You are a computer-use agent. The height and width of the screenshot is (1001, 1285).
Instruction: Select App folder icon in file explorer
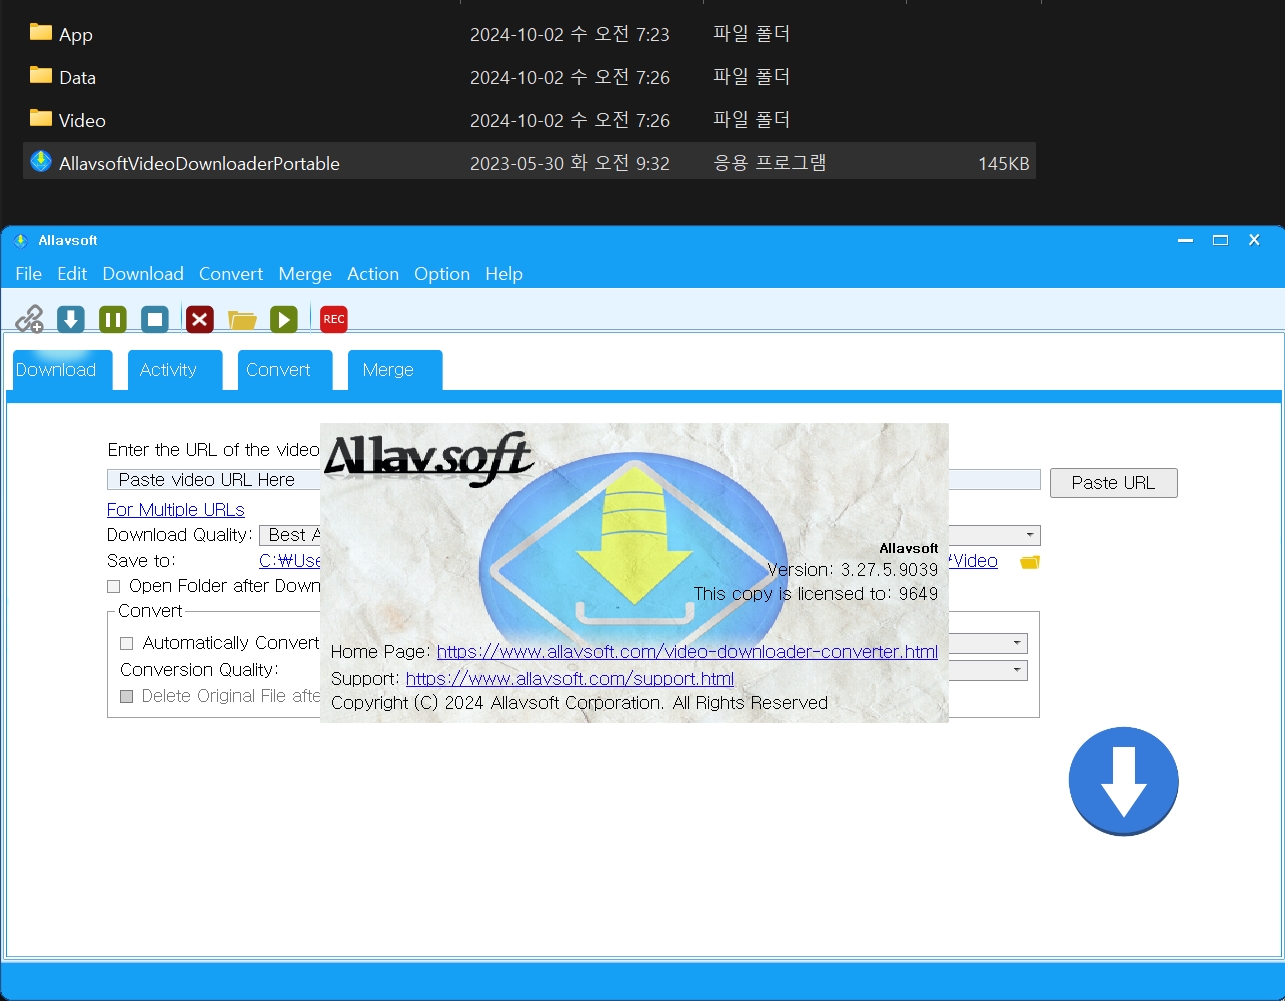[x=41, y=32]
